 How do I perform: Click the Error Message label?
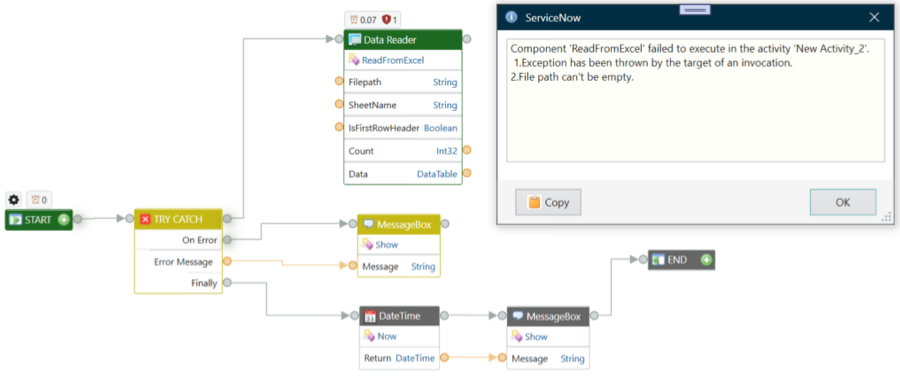pyautogui.click(x=183, y=262)
